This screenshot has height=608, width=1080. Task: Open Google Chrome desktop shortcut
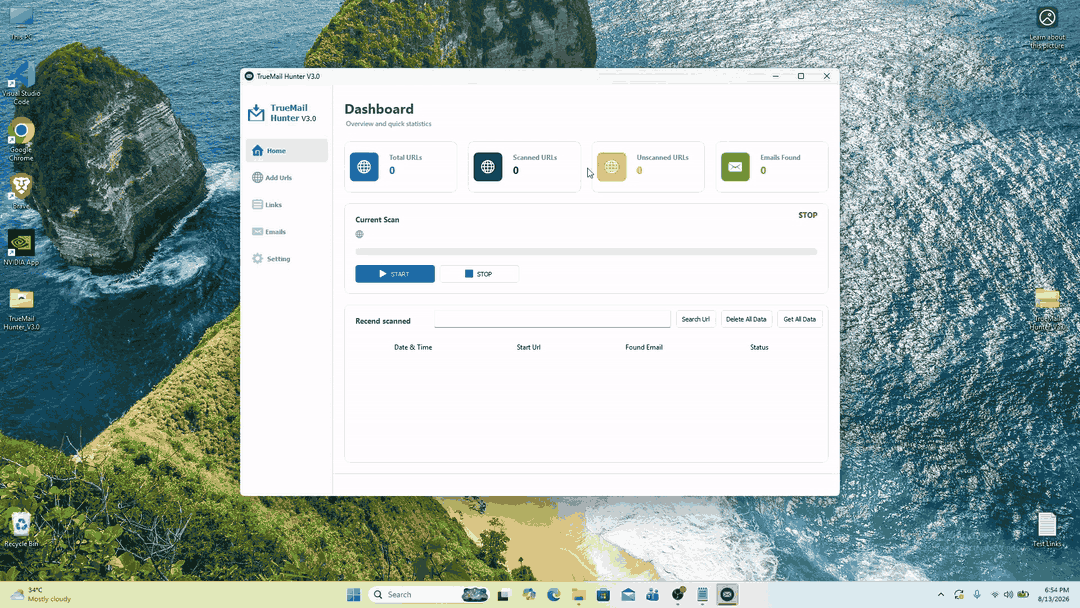21,140
